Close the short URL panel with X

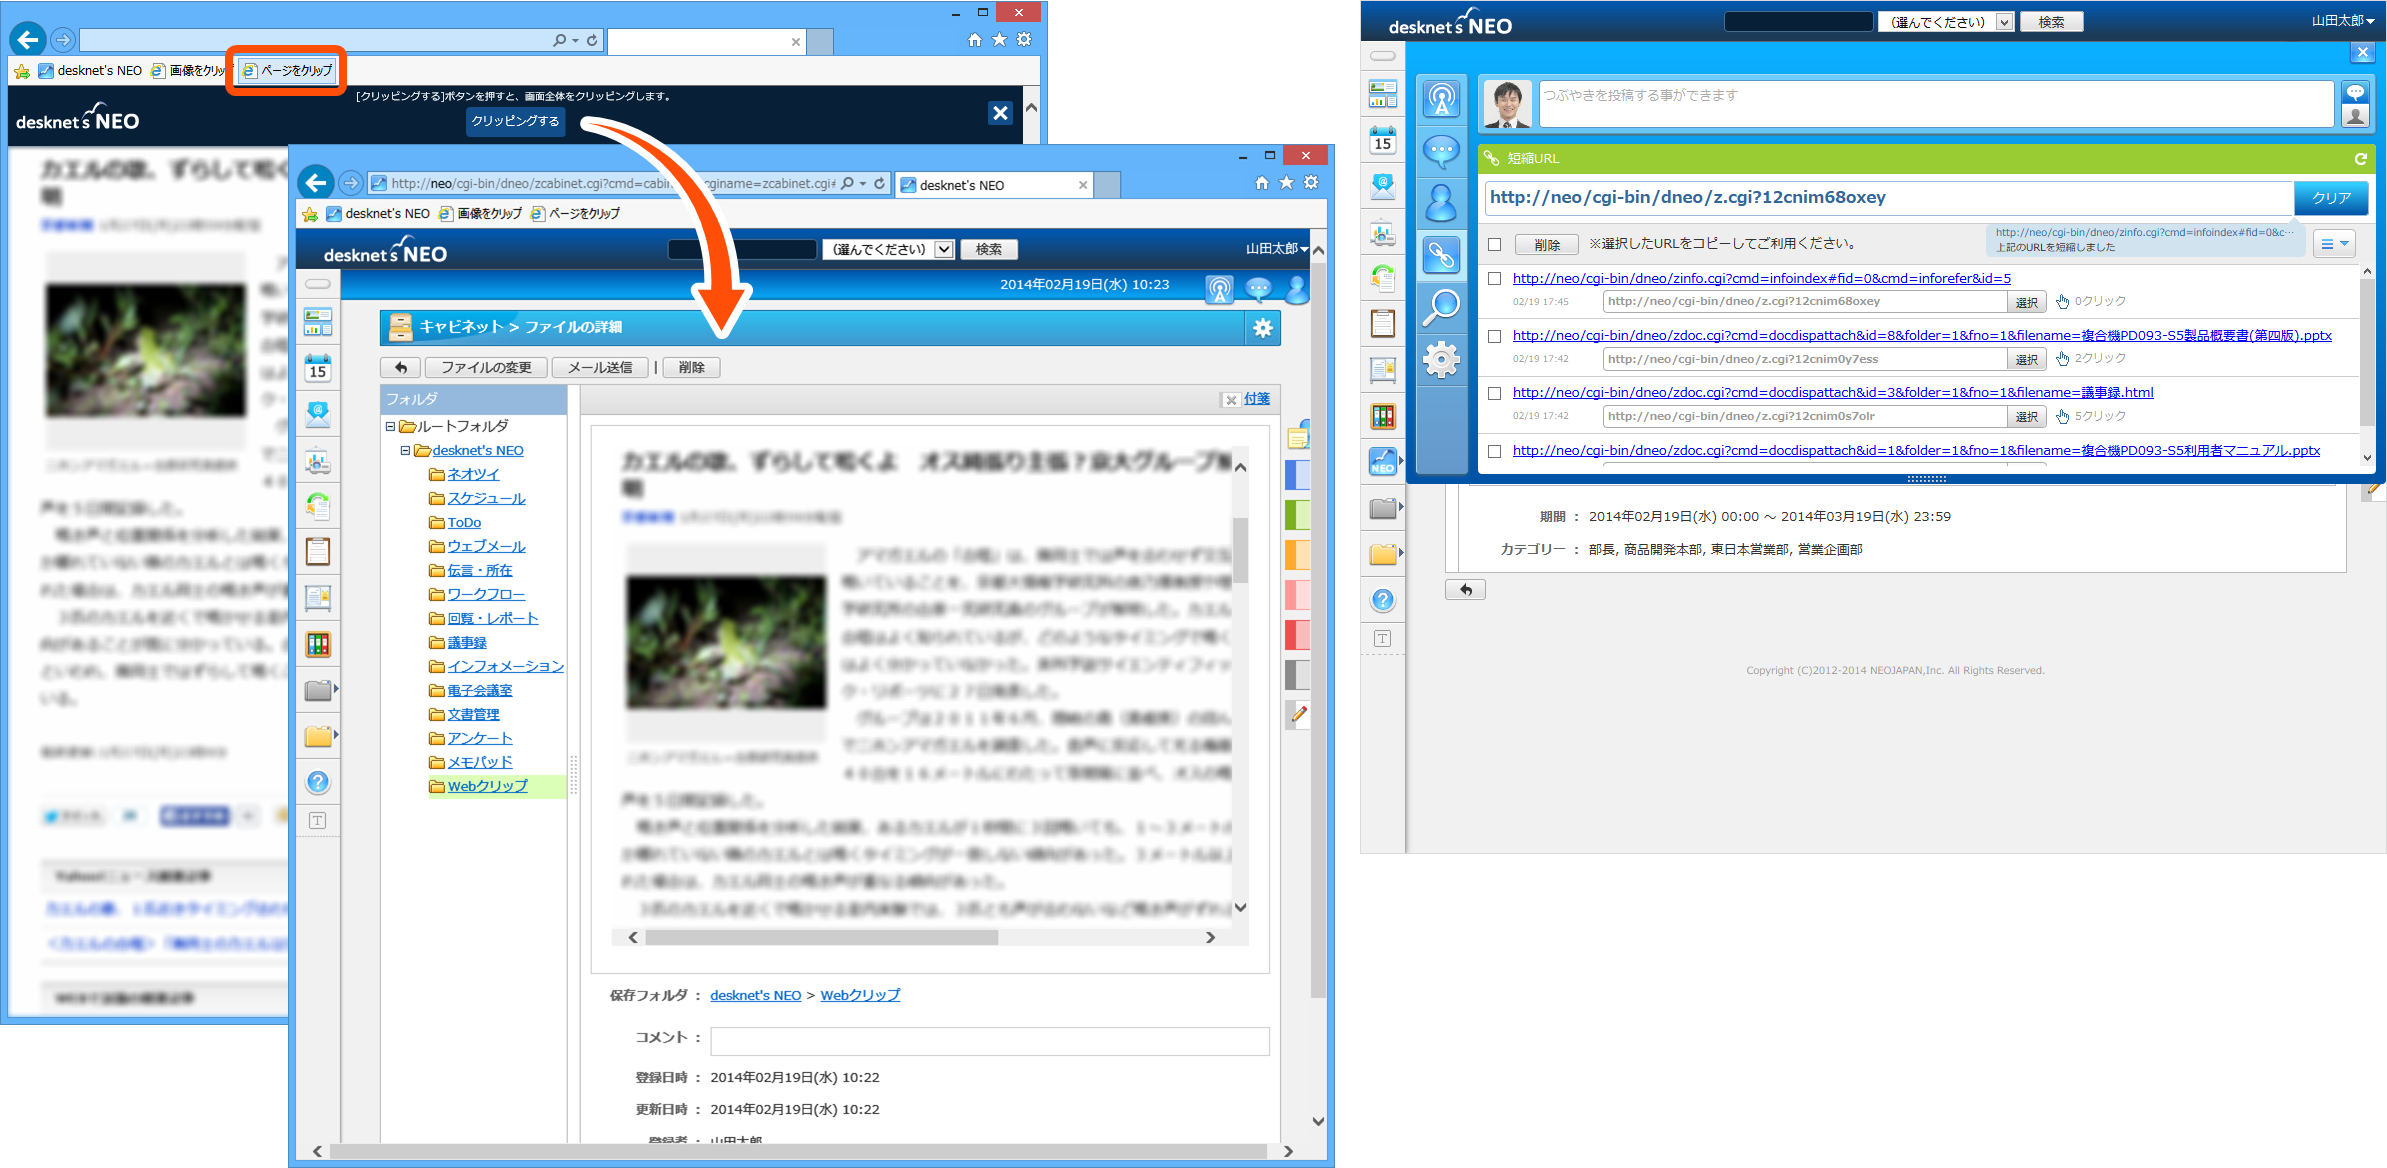coord(2363,53)
